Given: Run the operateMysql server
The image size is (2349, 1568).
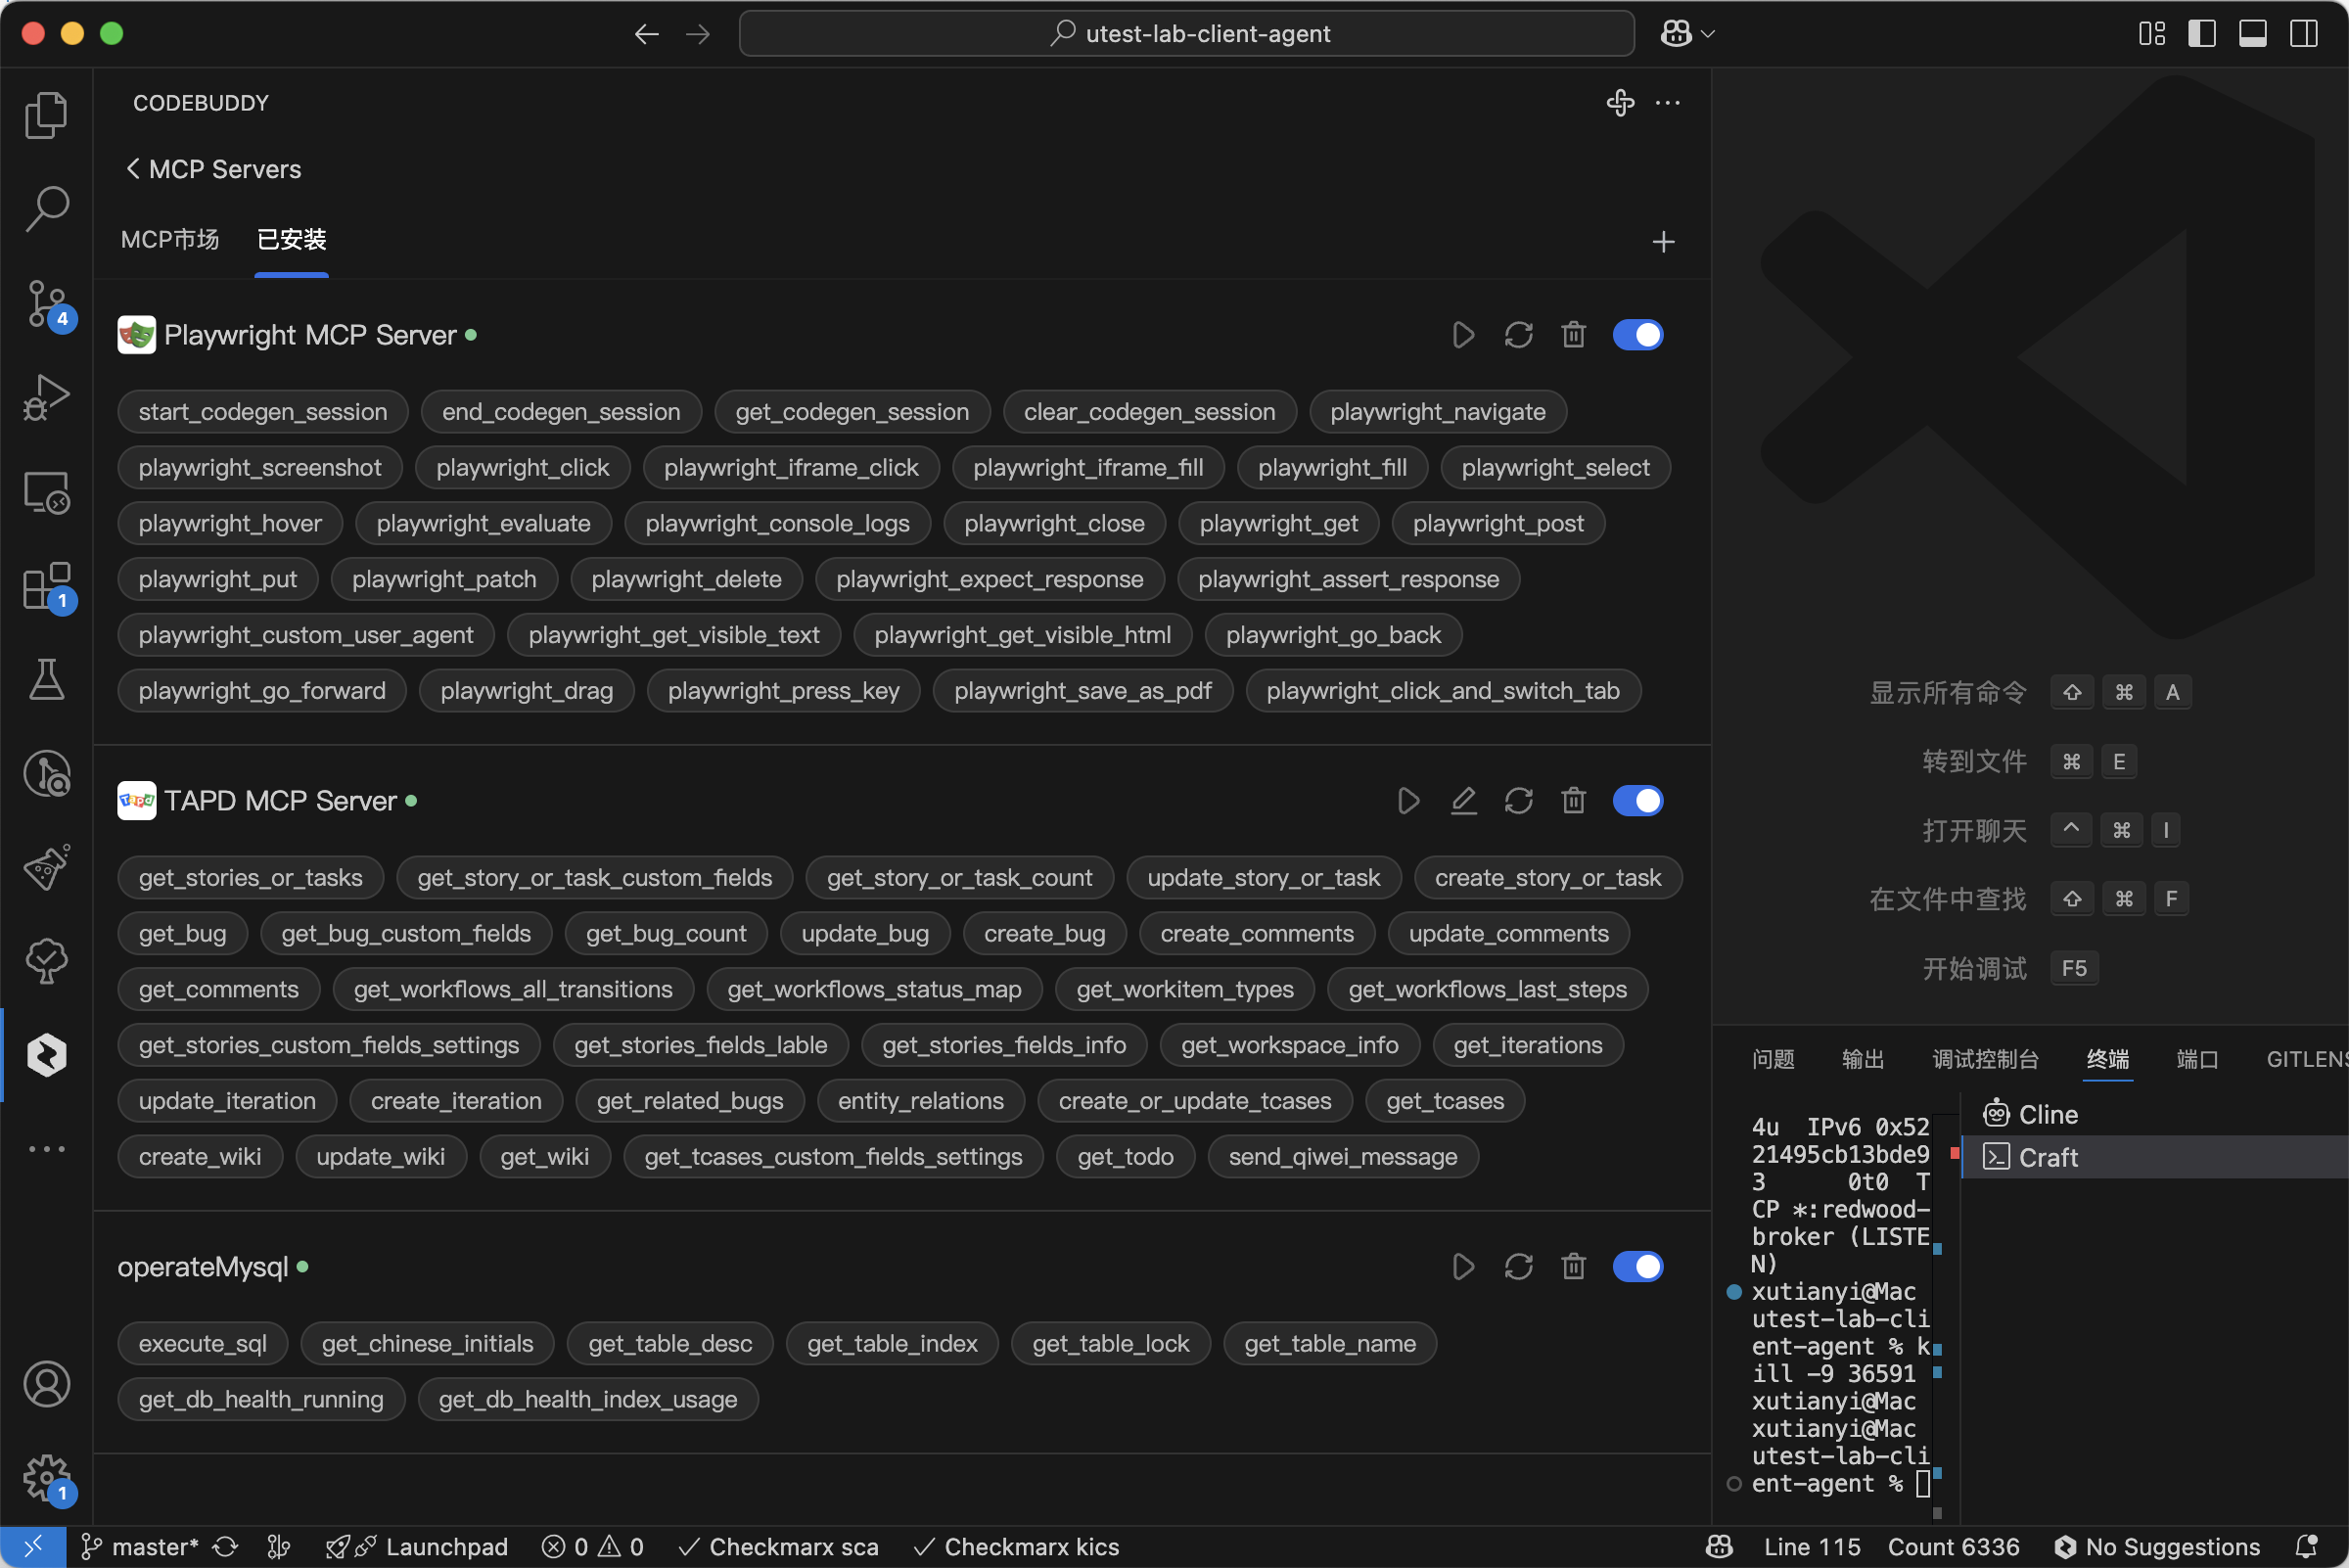Looking at the screenshot, I should [1463, 1267].
